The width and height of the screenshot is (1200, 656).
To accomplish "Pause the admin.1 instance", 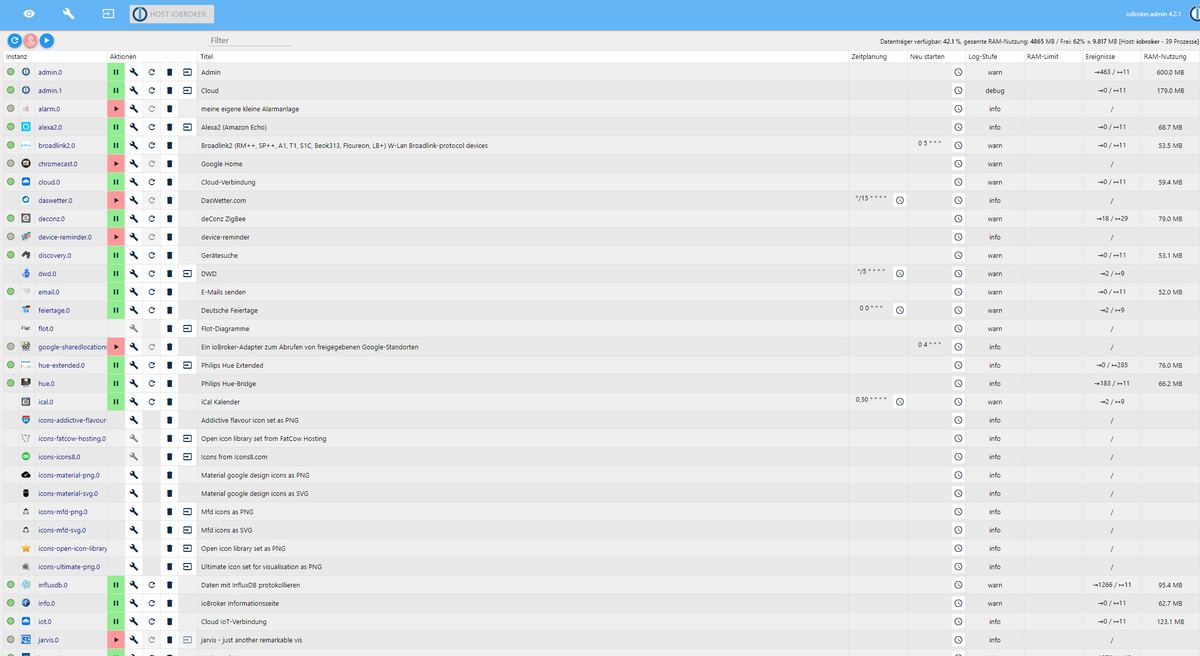I will coord(115,91).
